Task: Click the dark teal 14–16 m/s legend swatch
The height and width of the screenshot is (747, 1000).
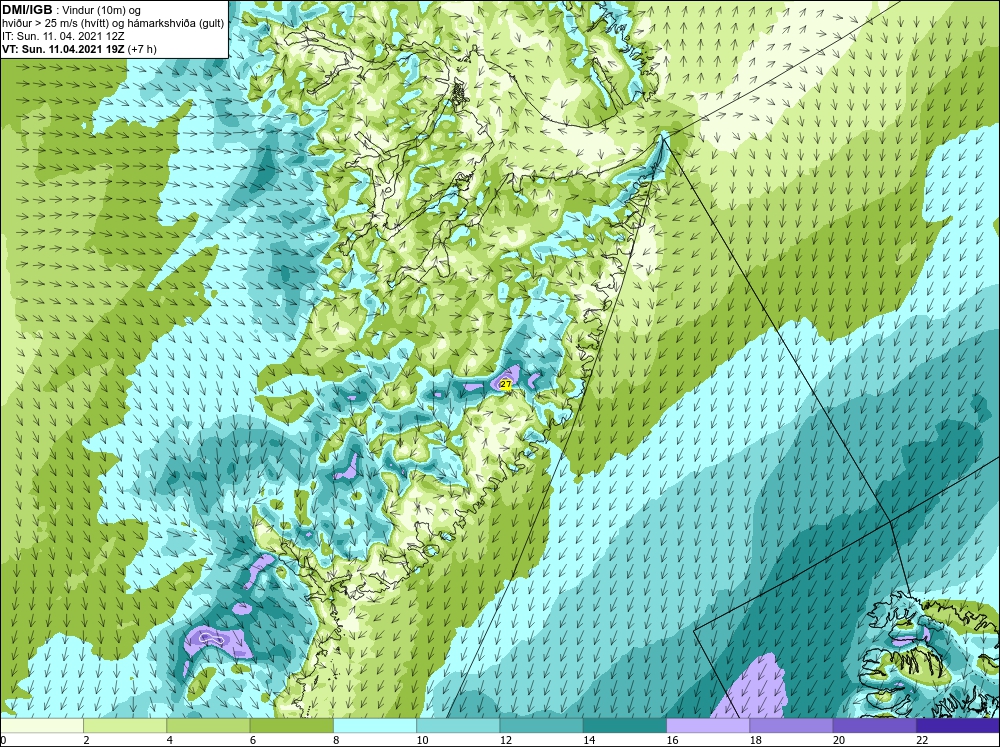Action: click(x=624, y=726)
